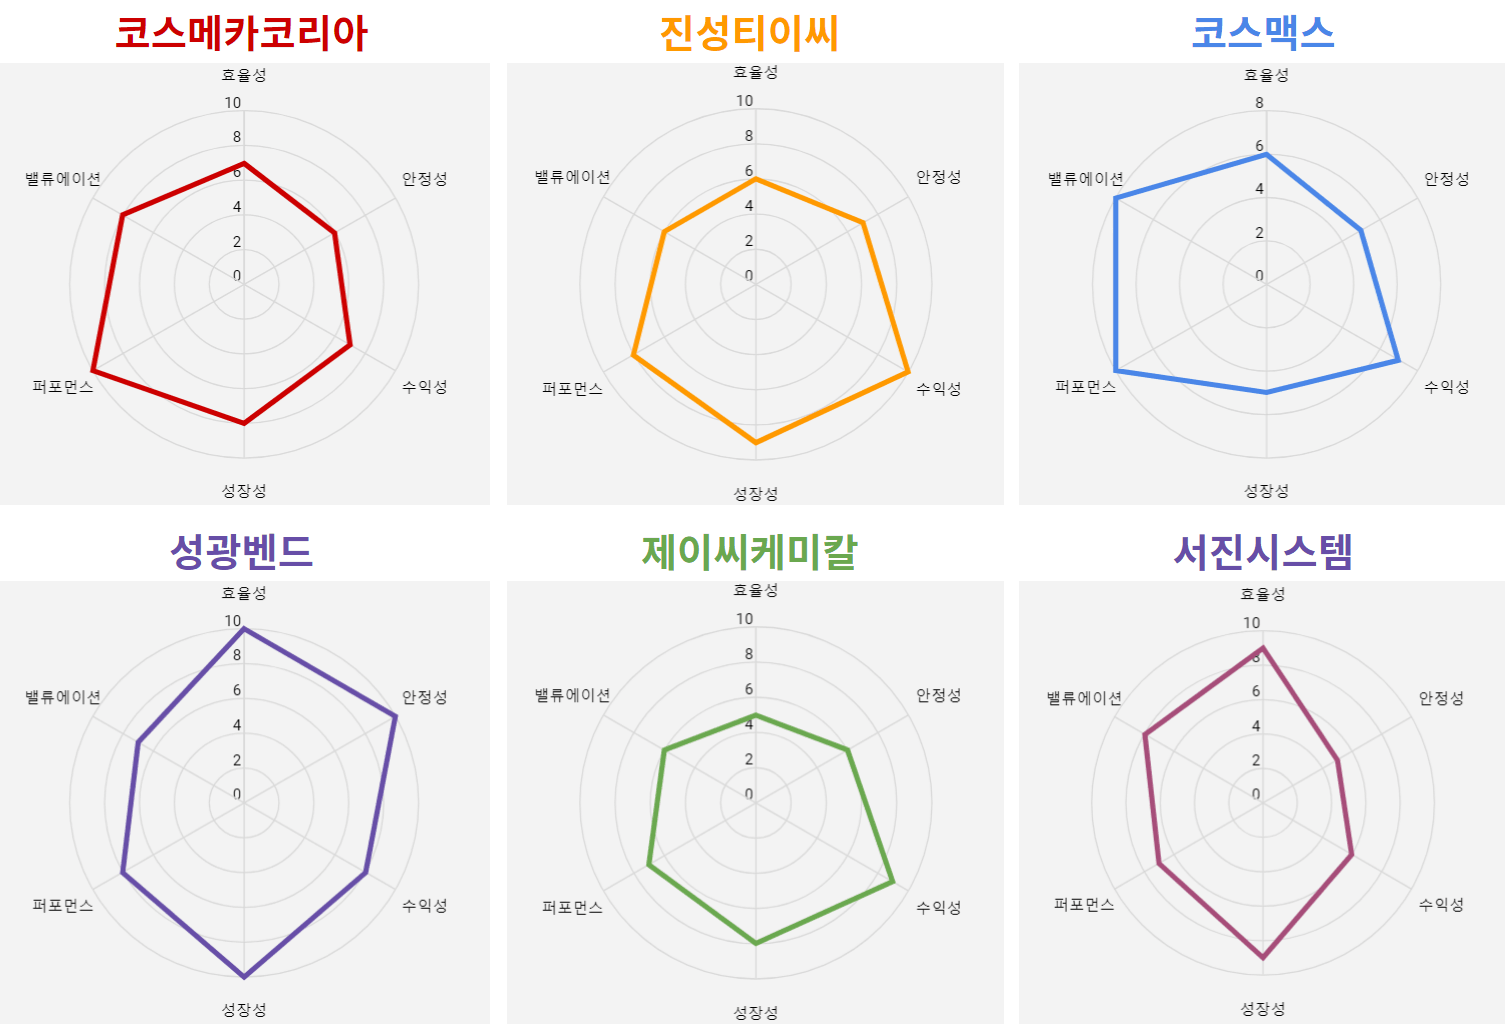This screenshot has height=1025, width=1505.
Task: Click 밸류에이션 label in 코스메카코리아 chart
Action: coord(63,179)
